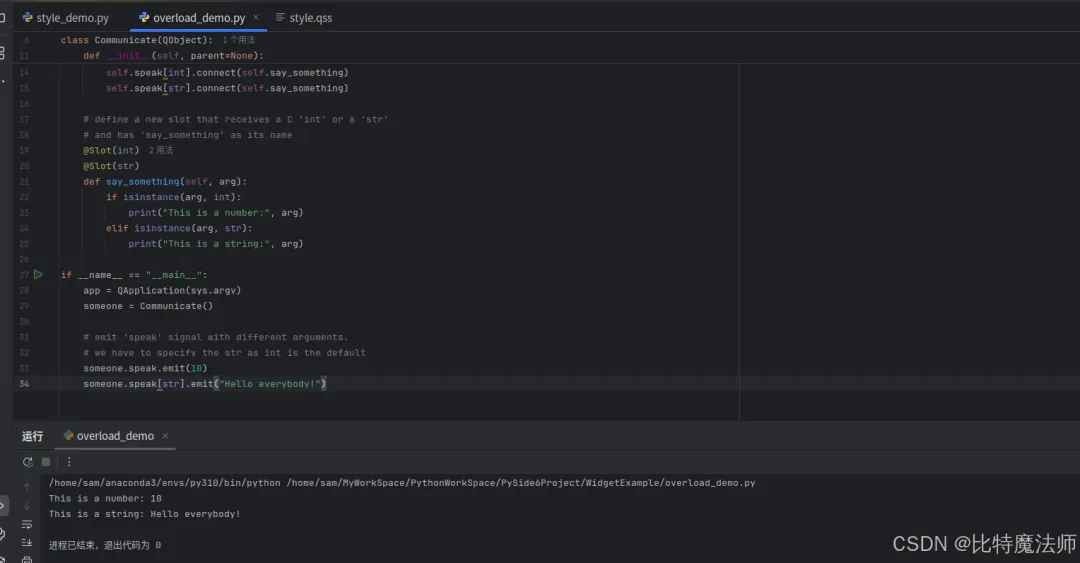
Task: Click the '1个用法' usage hint
Action: (238, 40)
